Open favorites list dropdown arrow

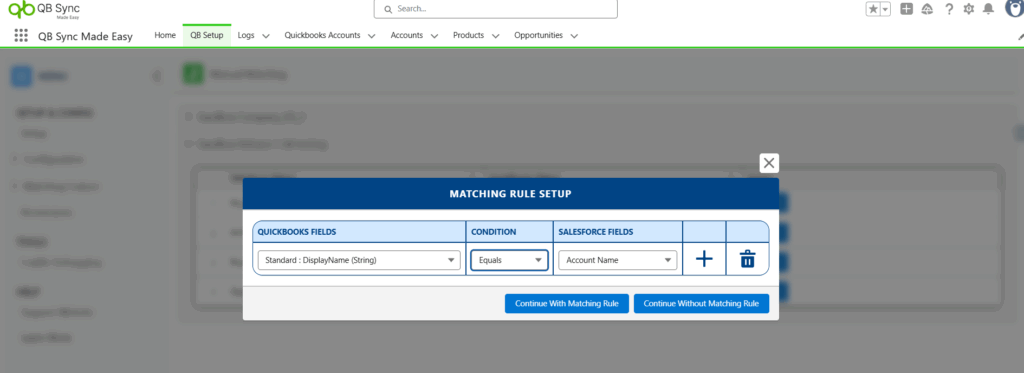(886, 8)
